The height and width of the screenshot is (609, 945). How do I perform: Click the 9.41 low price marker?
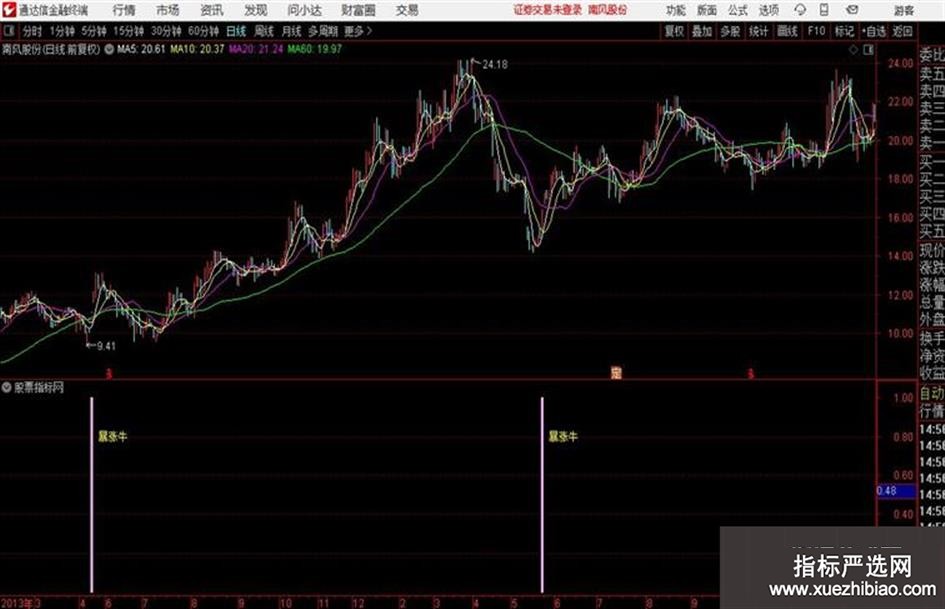click(106, 346)
